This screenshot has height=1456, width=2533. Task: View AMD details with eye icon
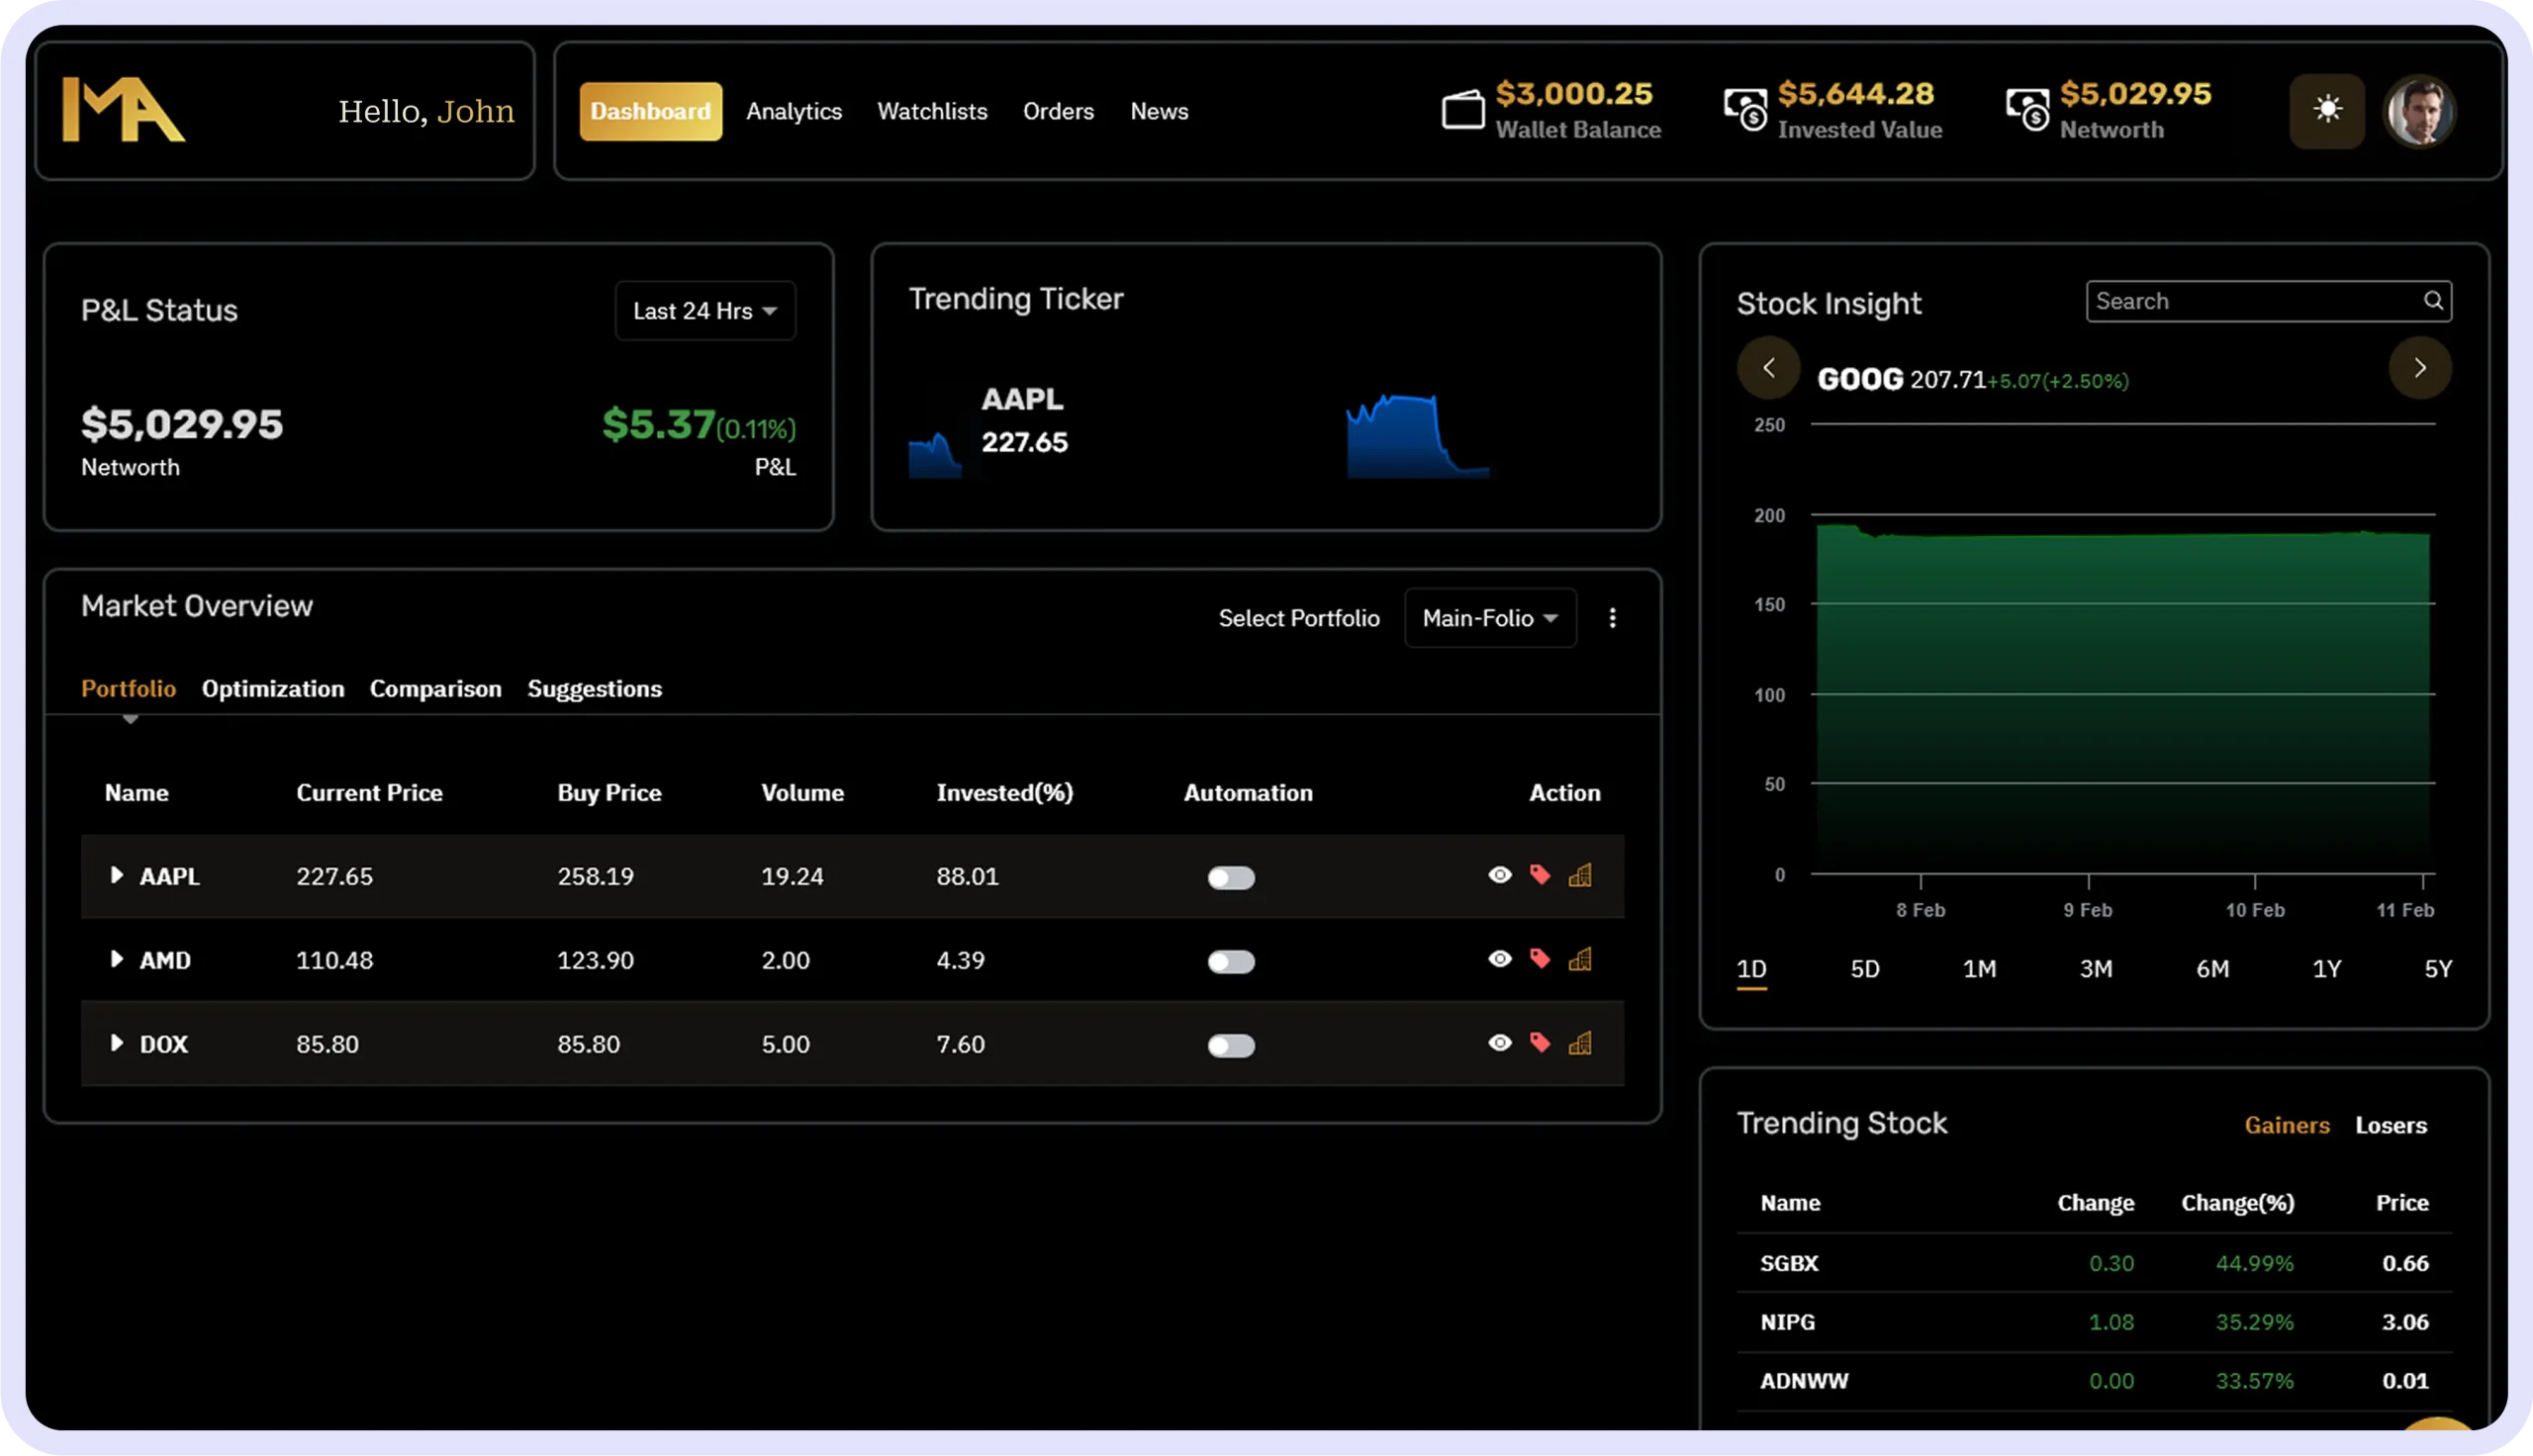click(x=1500, y=959)
